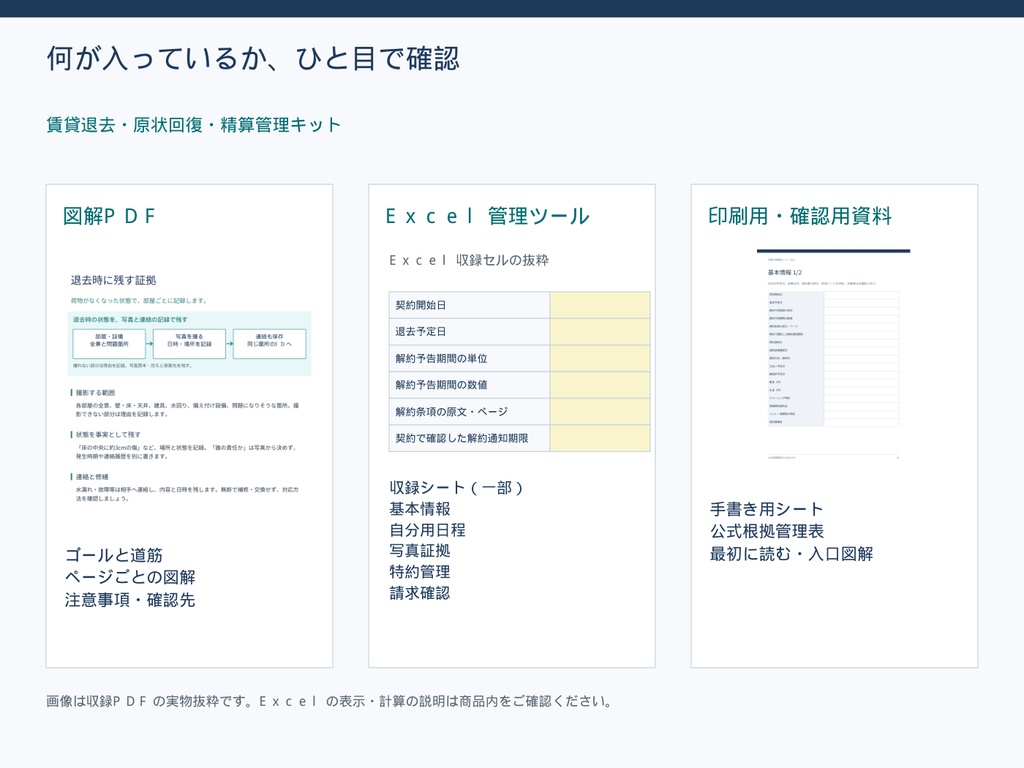The image size is (1024, 768).
Task: Click the 公式根拠管理表 line
Action: tap(767, 532)
